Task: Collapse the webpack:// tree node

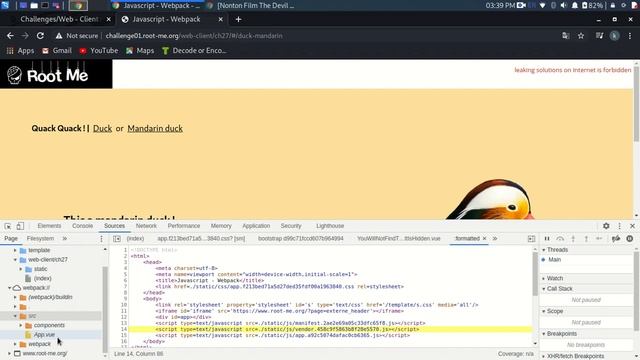Action: (9, 288)
